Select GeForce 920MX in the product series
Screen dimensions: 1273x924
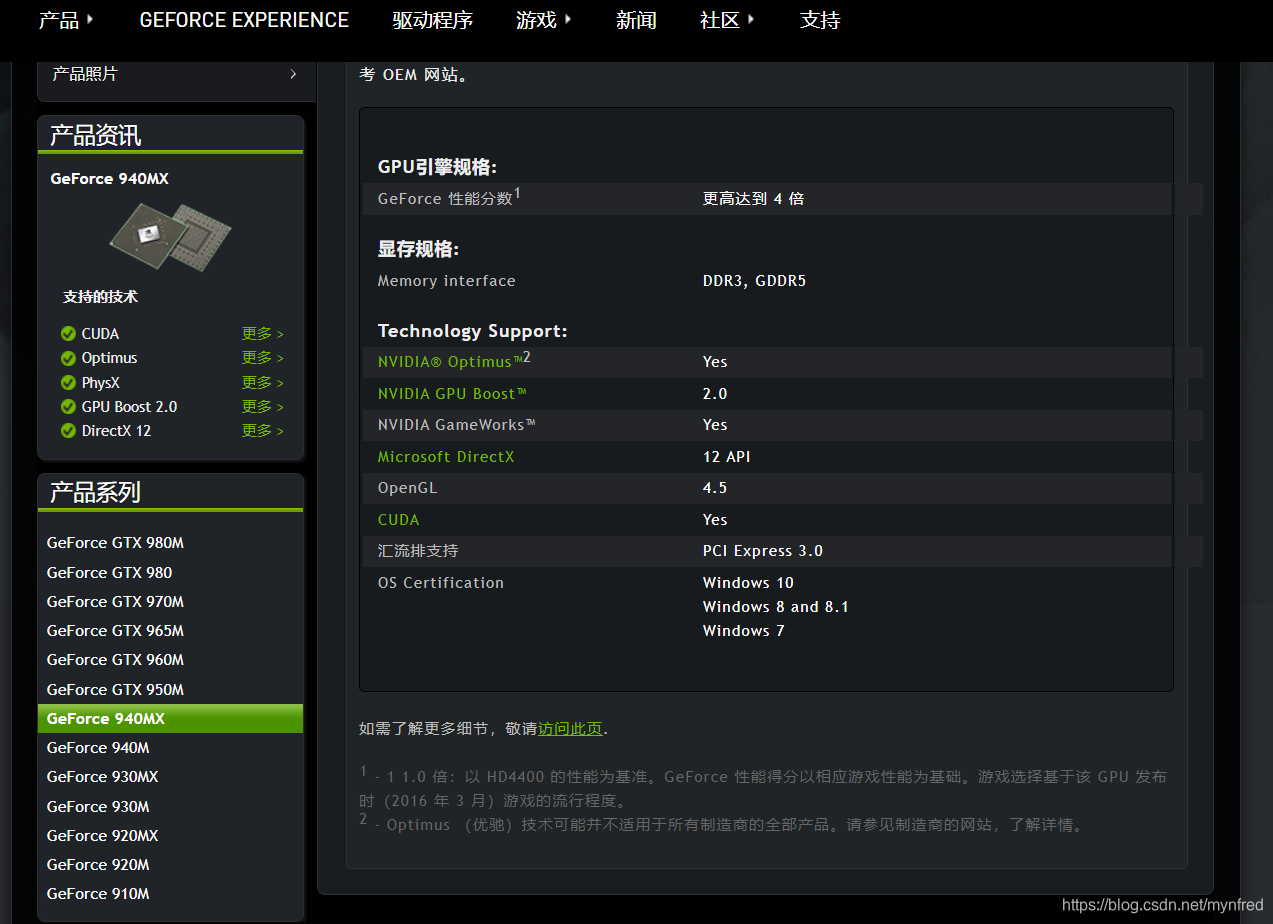[x=102, y=836]
